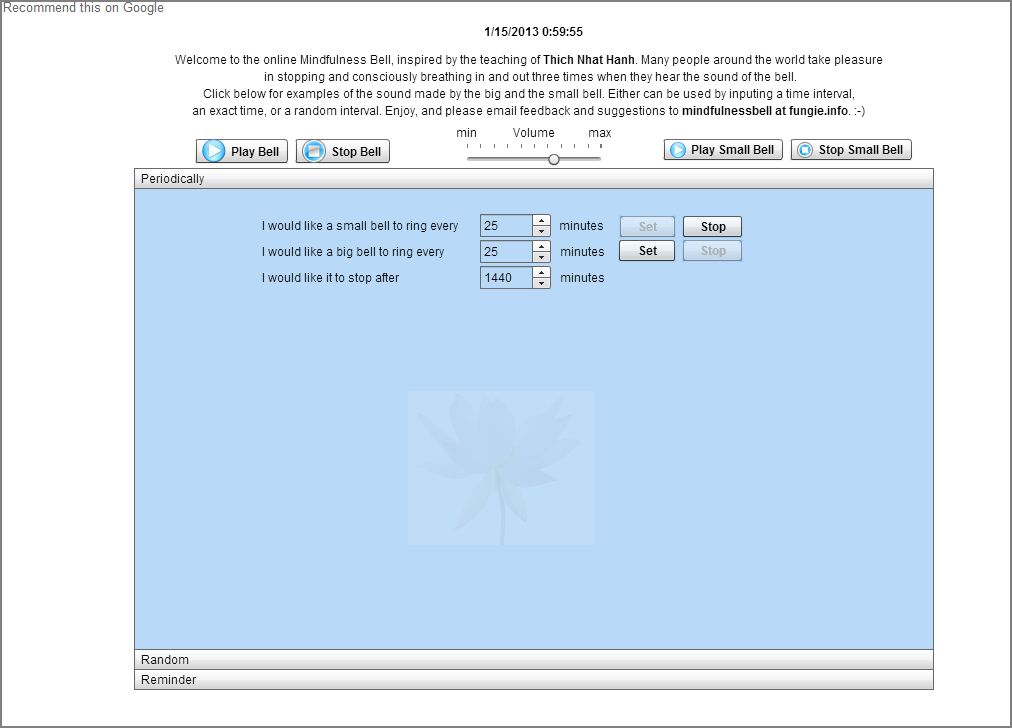Decrease small bell interval with down arrow
Viewport: 1012px width, 728px height.
[541, 232]
